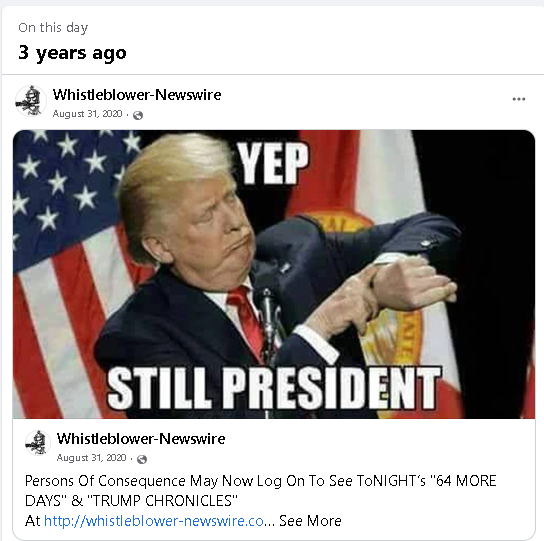Open the top Whistleblower-Newswire page name
The width and height of the screenshot is (544, 541).
[x=137, y=95]
